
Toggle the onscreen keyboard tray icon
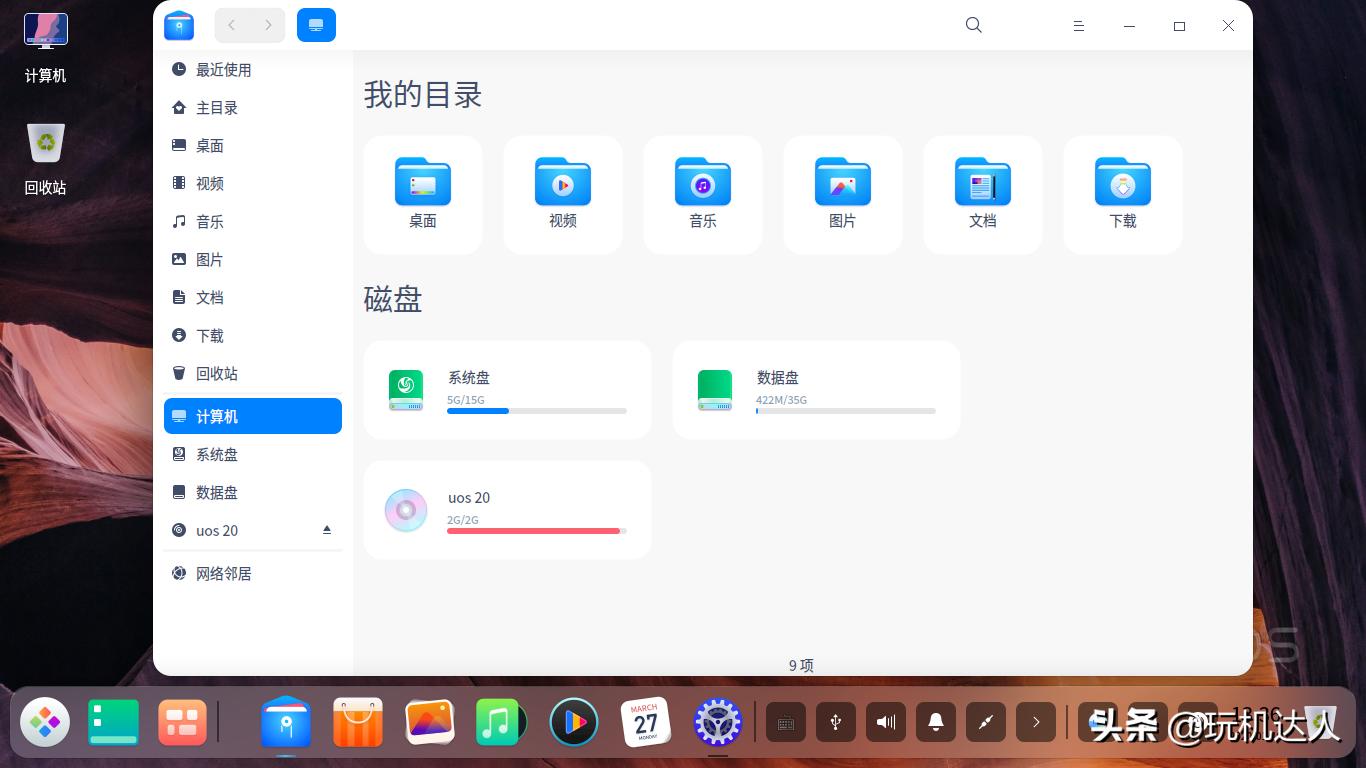click(x=786, y=721)
